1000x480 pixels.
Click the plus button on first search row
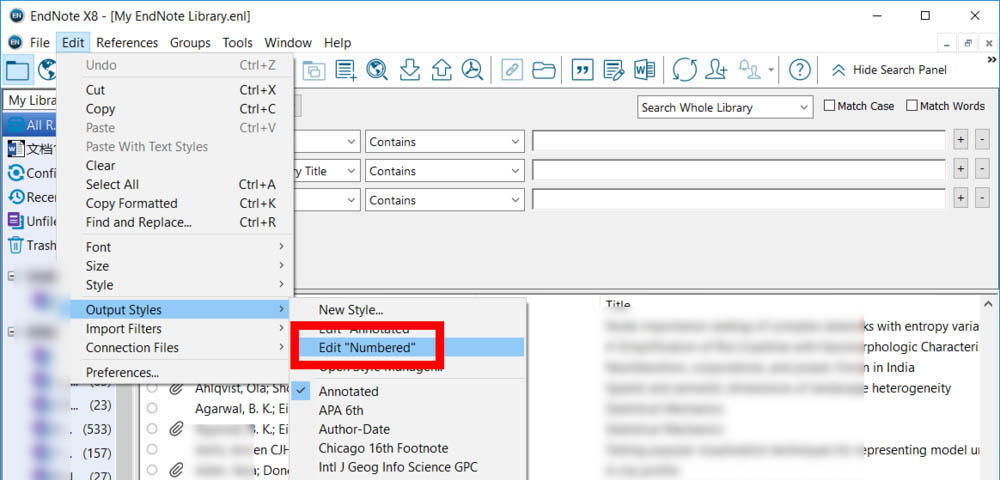coord(961,142)
